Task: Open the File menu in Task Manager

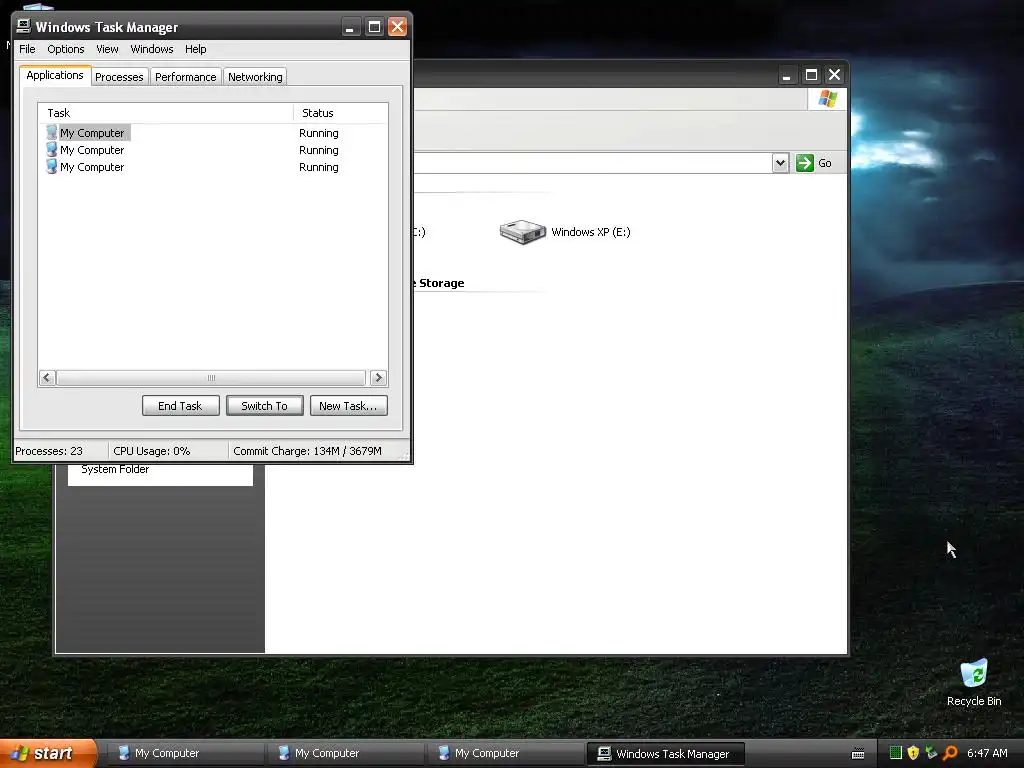Action: pos(27,49)
